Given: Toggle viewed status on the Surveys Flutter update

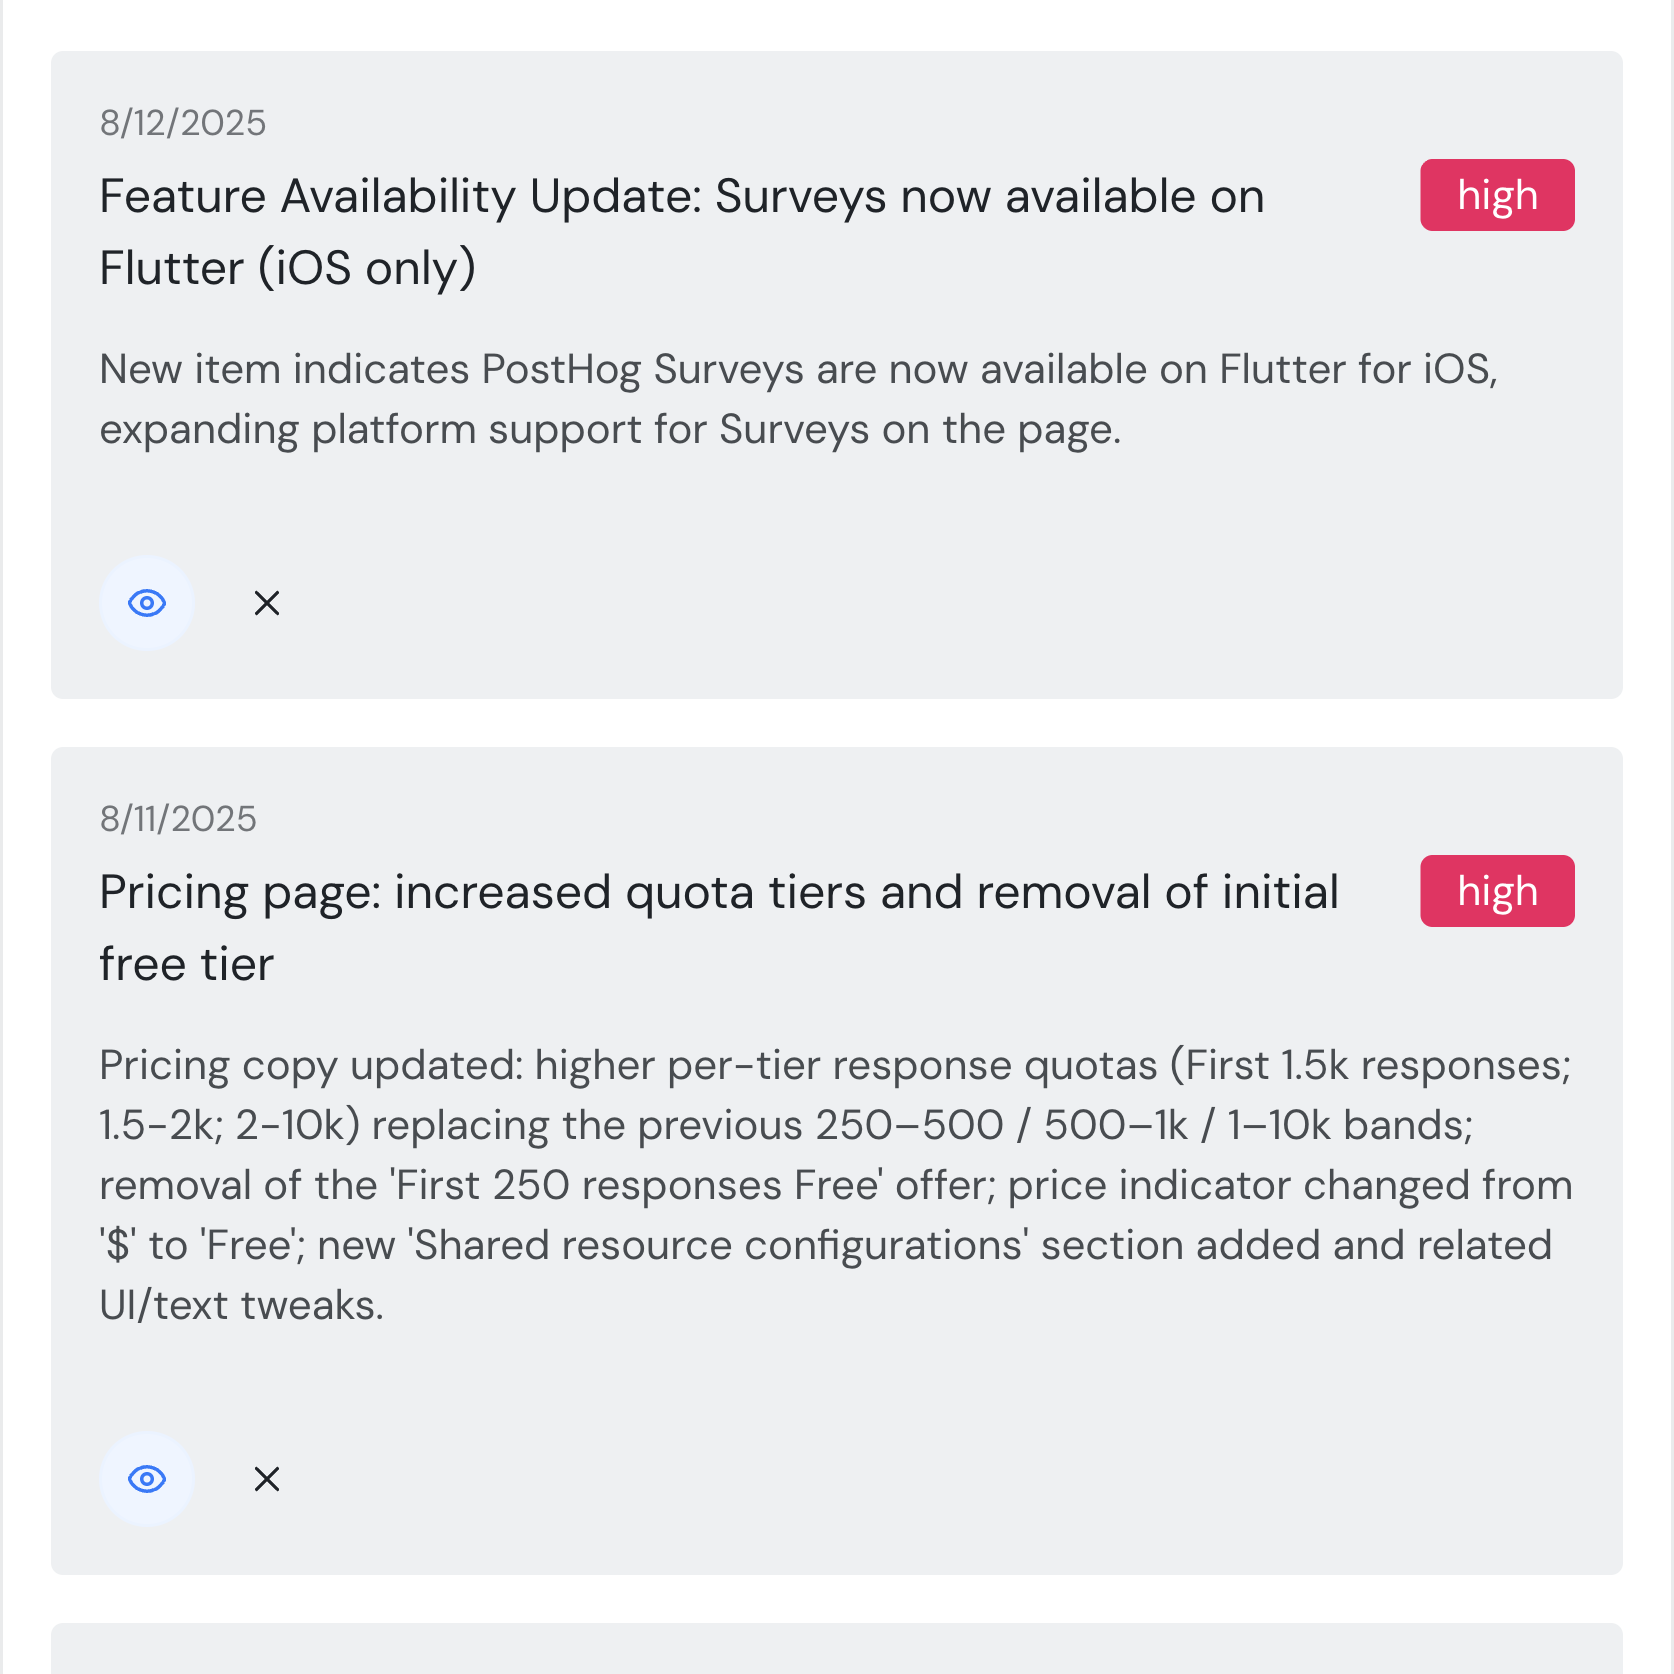Looking at the screenshot, I should point(146,603).
